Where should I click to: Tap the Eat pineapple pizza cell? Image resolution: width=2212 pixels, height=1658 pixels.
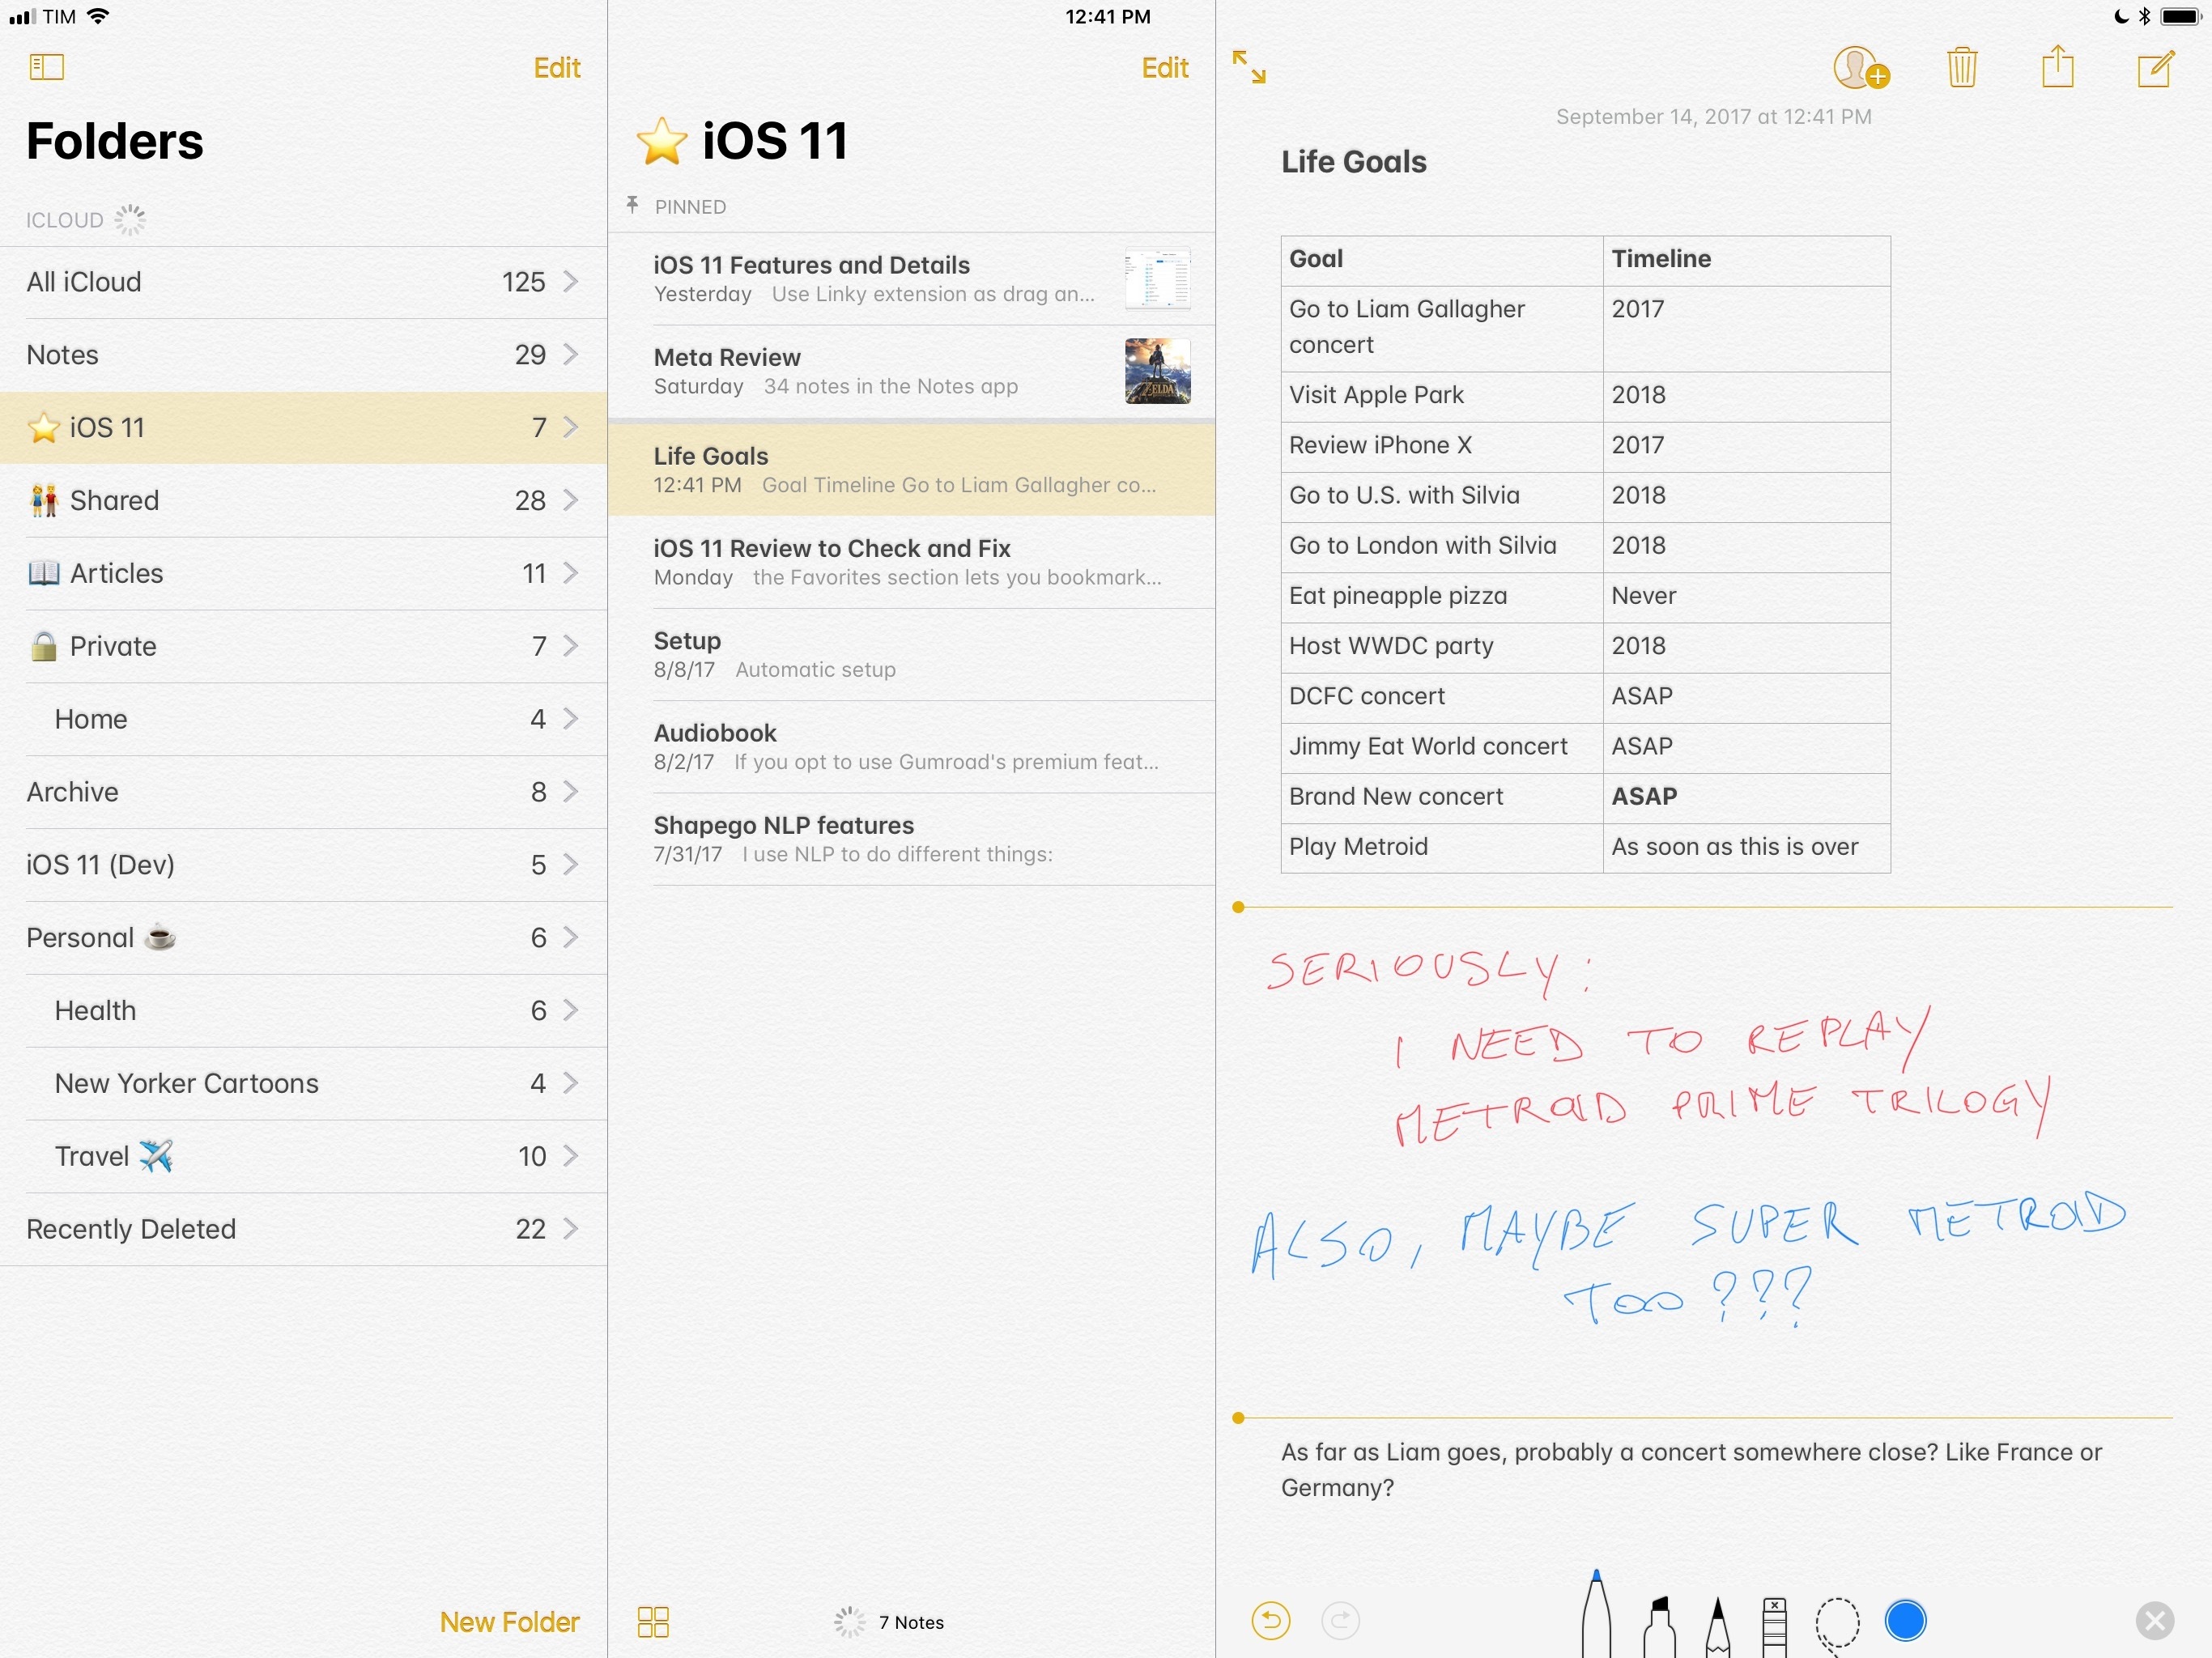1442,597
